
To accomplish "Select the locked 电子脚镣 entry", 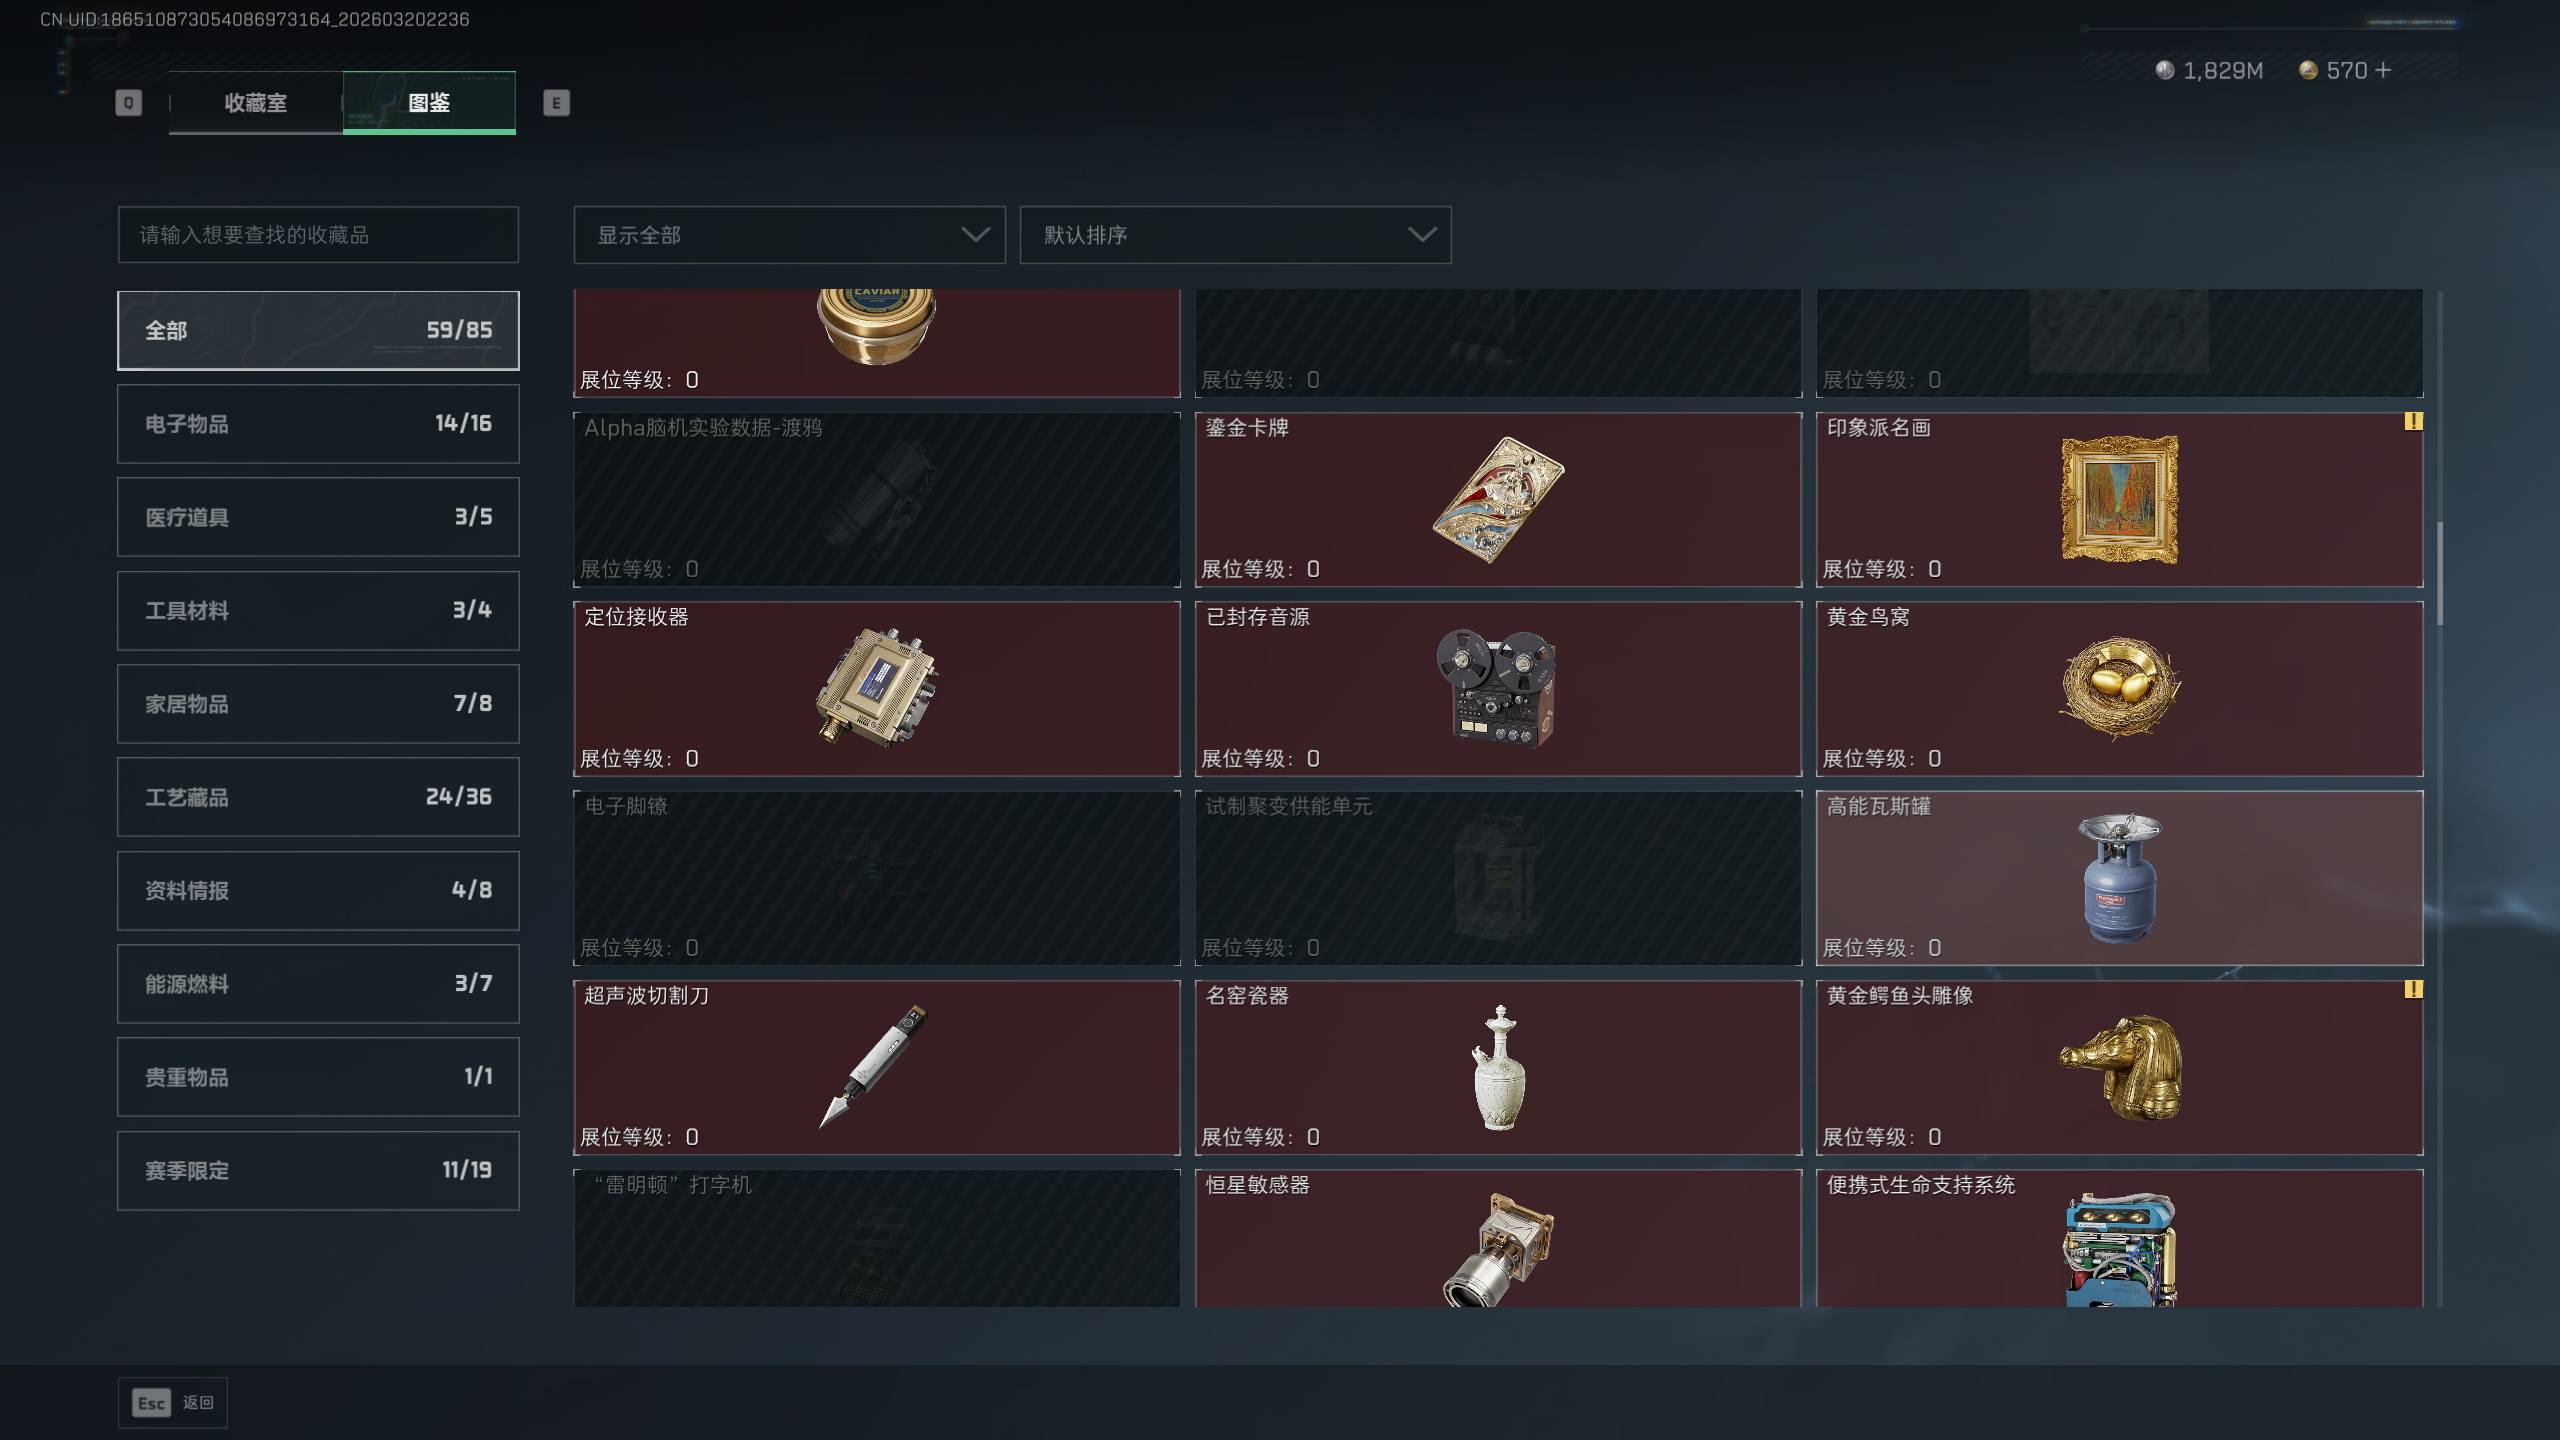I will click(x=877, y=878).
